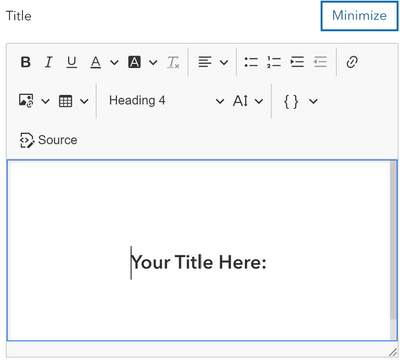Click the table icon
The width and height of the screenshot is (400, 364).
tap(65, 101)
